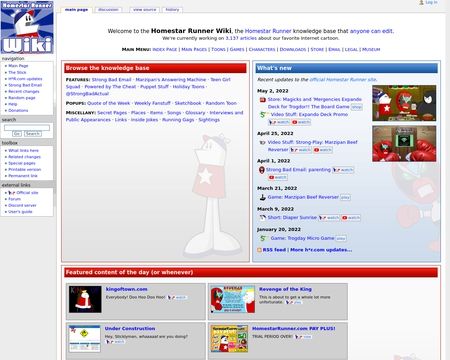Click watch button under kingoftown.com description
Image resolution: width=450 pixels, height=360 pixels.
pos(177,297)
